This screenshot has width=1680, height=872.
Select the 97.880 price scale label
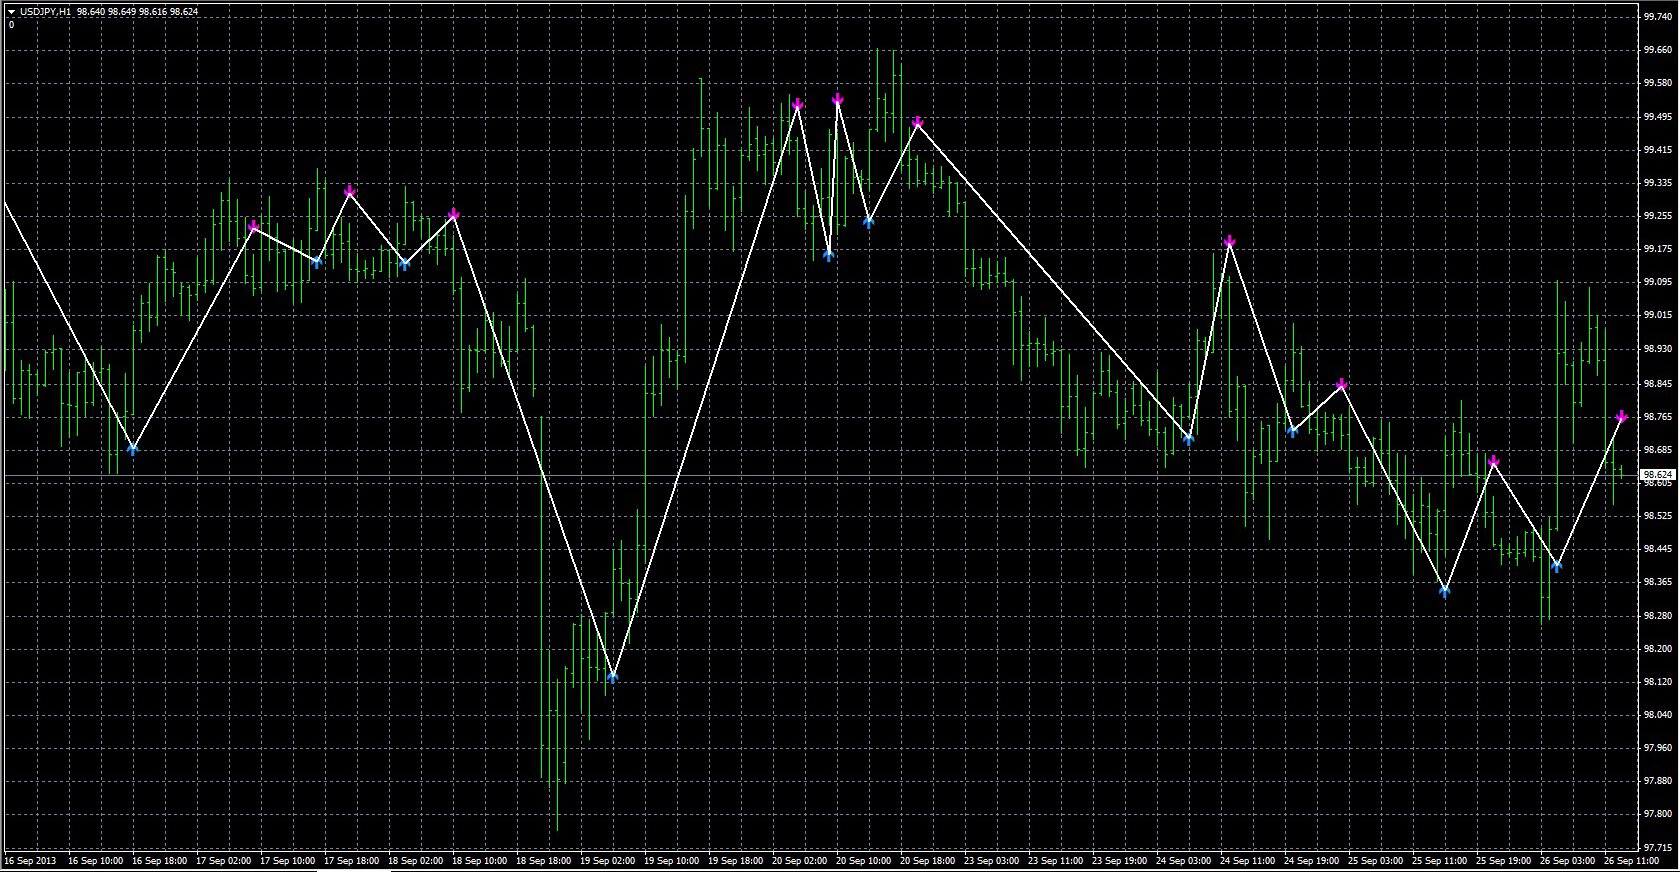pos(1657,781)
